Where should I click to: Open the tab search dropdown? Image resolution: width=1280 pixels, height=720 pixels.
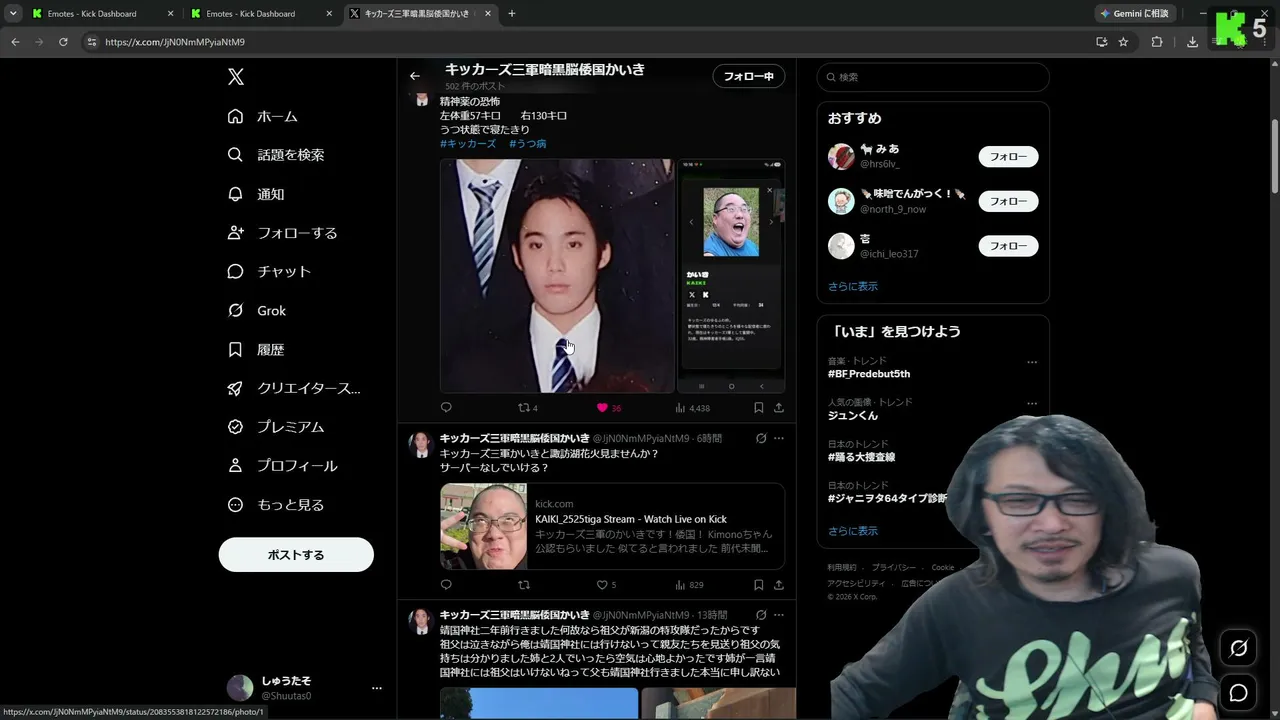13,14
